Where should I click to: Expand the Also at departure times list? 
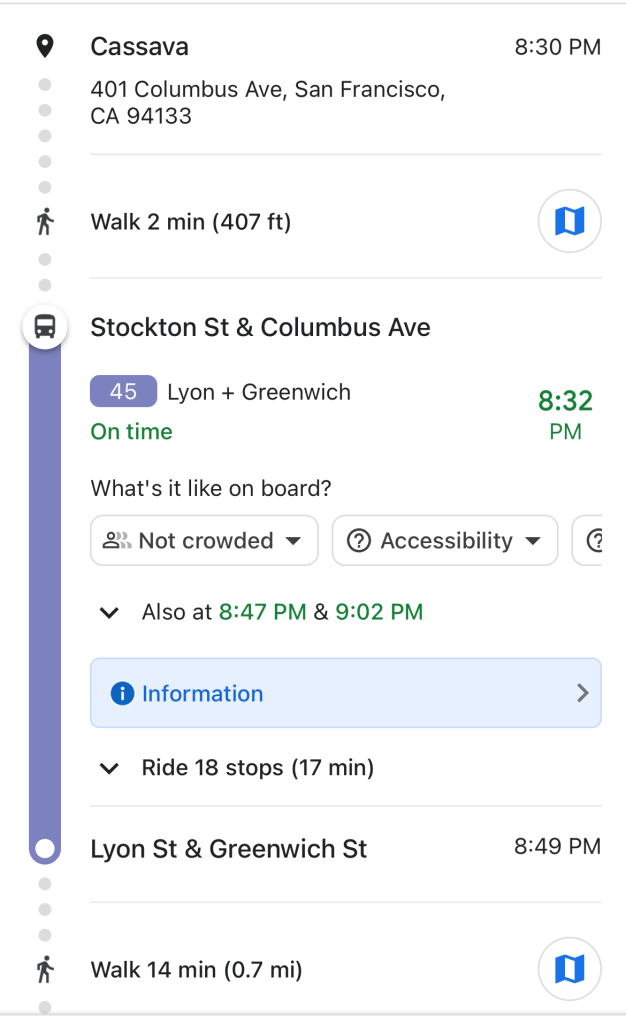point(110,612)
